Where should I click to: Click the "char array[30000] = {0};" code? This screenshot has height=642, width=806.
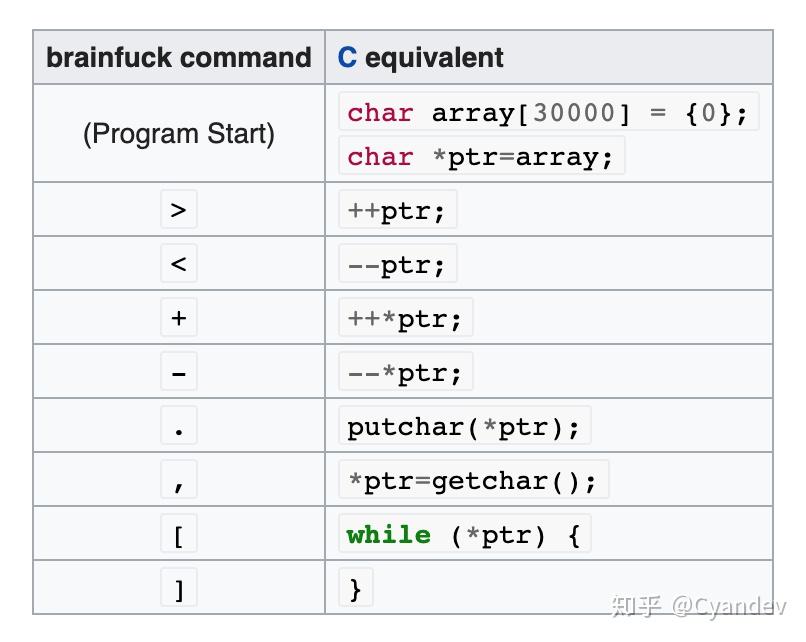point(547,113)
